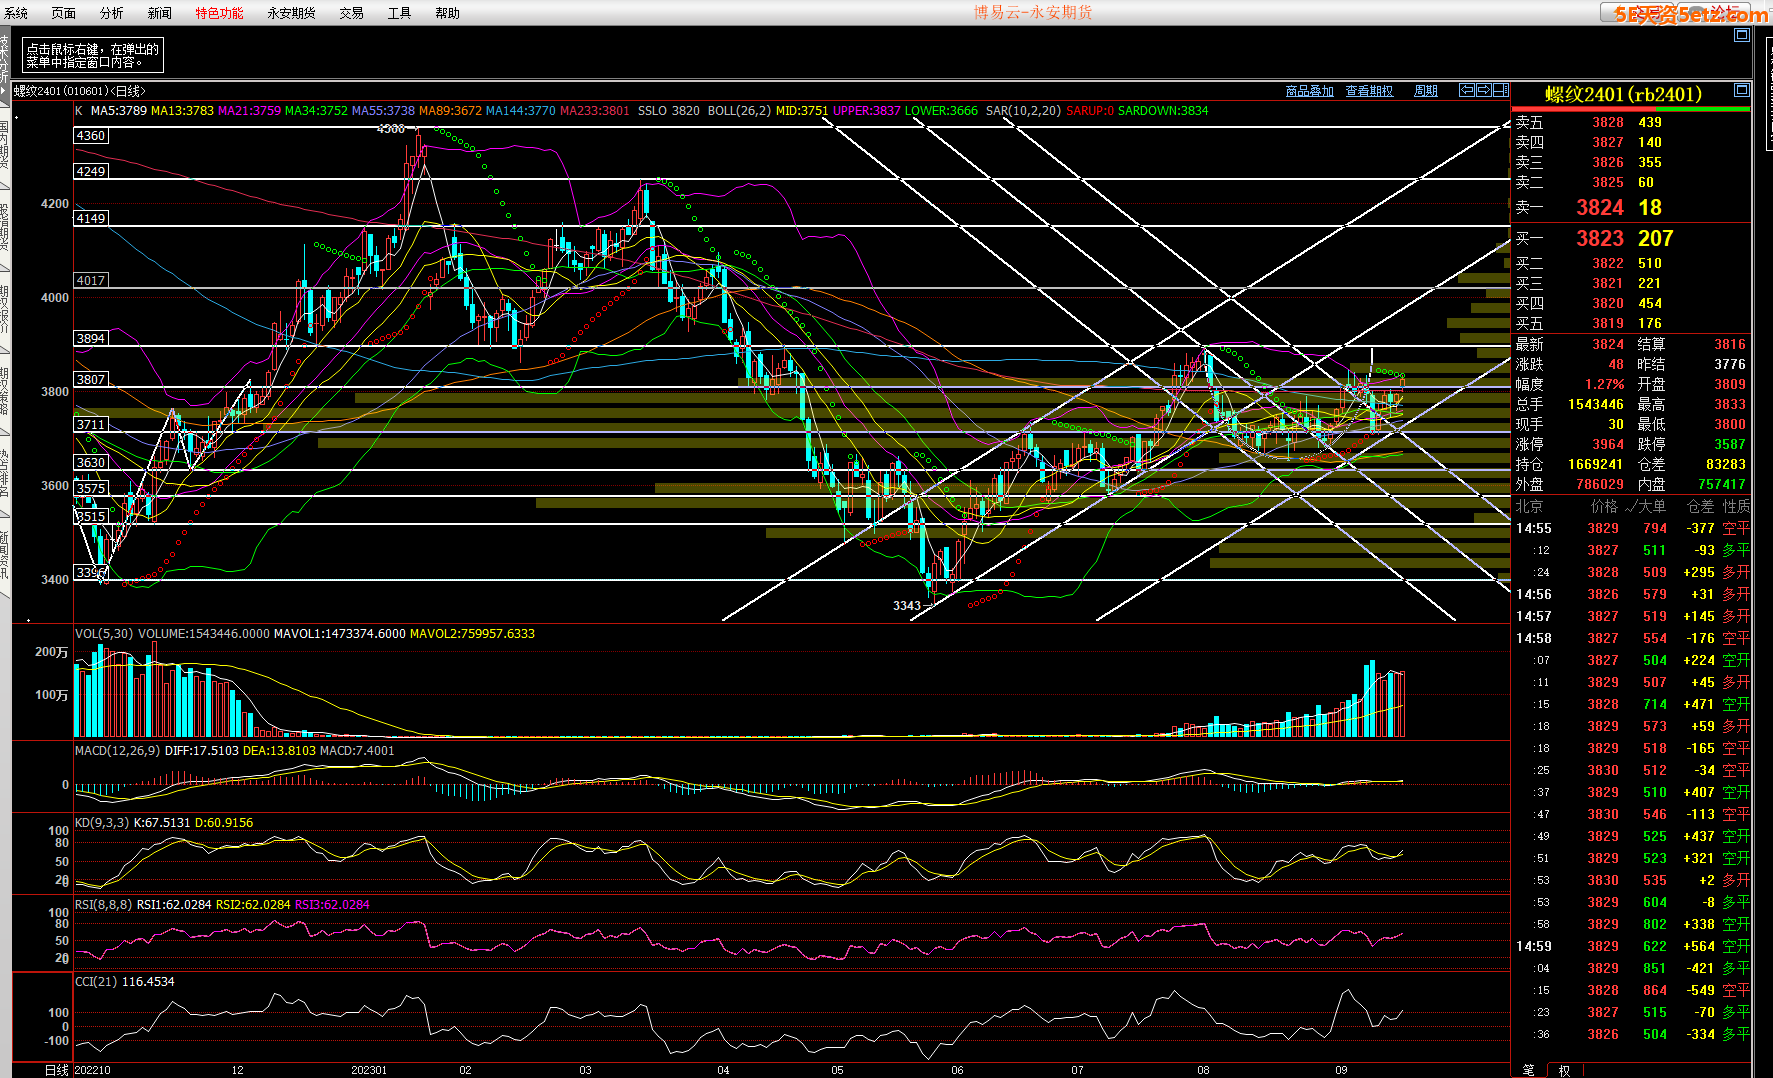Select the 笔 tab at the bottom
The width and height of the screenshot is (1773, 1078).
[x=1528, y=1070]
